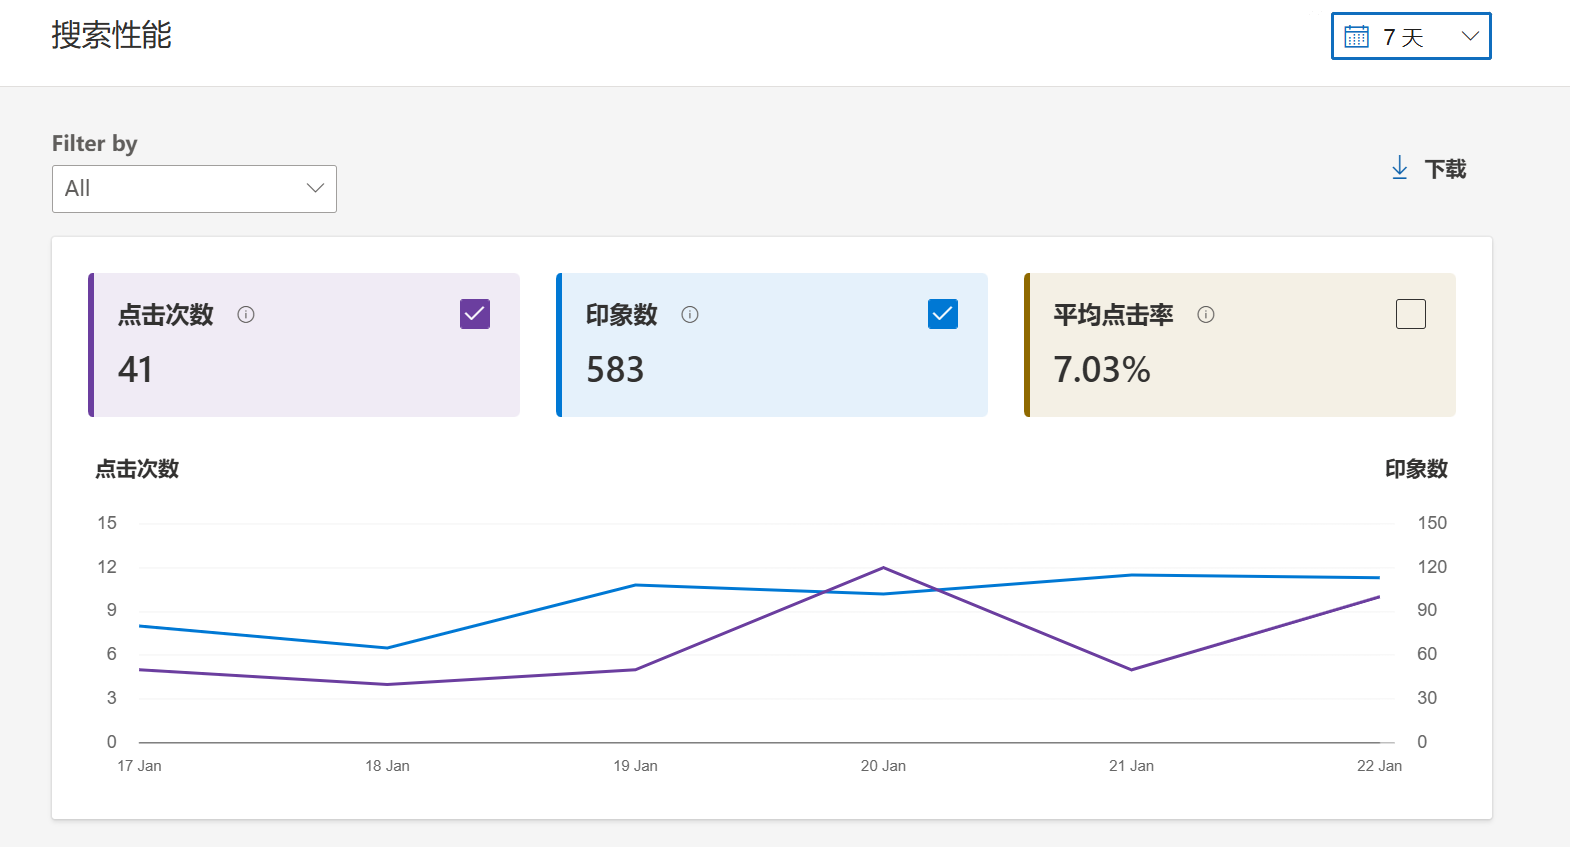The image size is (1570, 847).
Task: Click the info icon beside 平均点击率
Action: click(1206, 314)
